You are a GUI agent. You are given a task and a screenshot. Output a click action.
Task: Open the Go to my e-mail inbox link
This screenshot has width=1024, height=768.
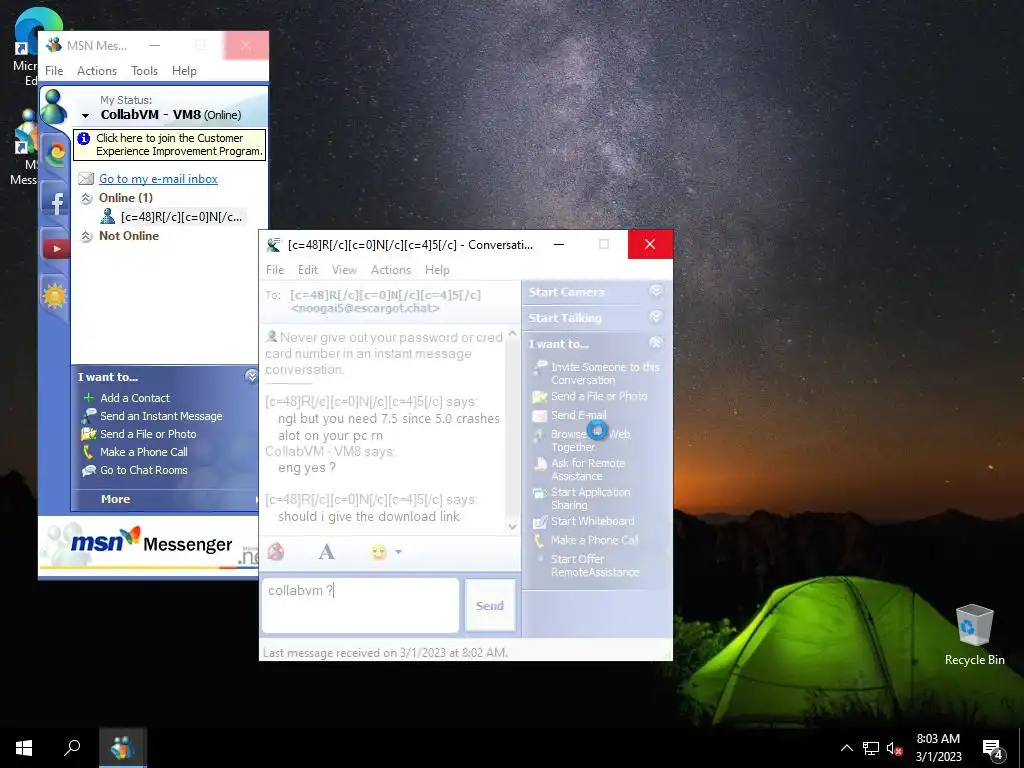[x=158, y=179]
